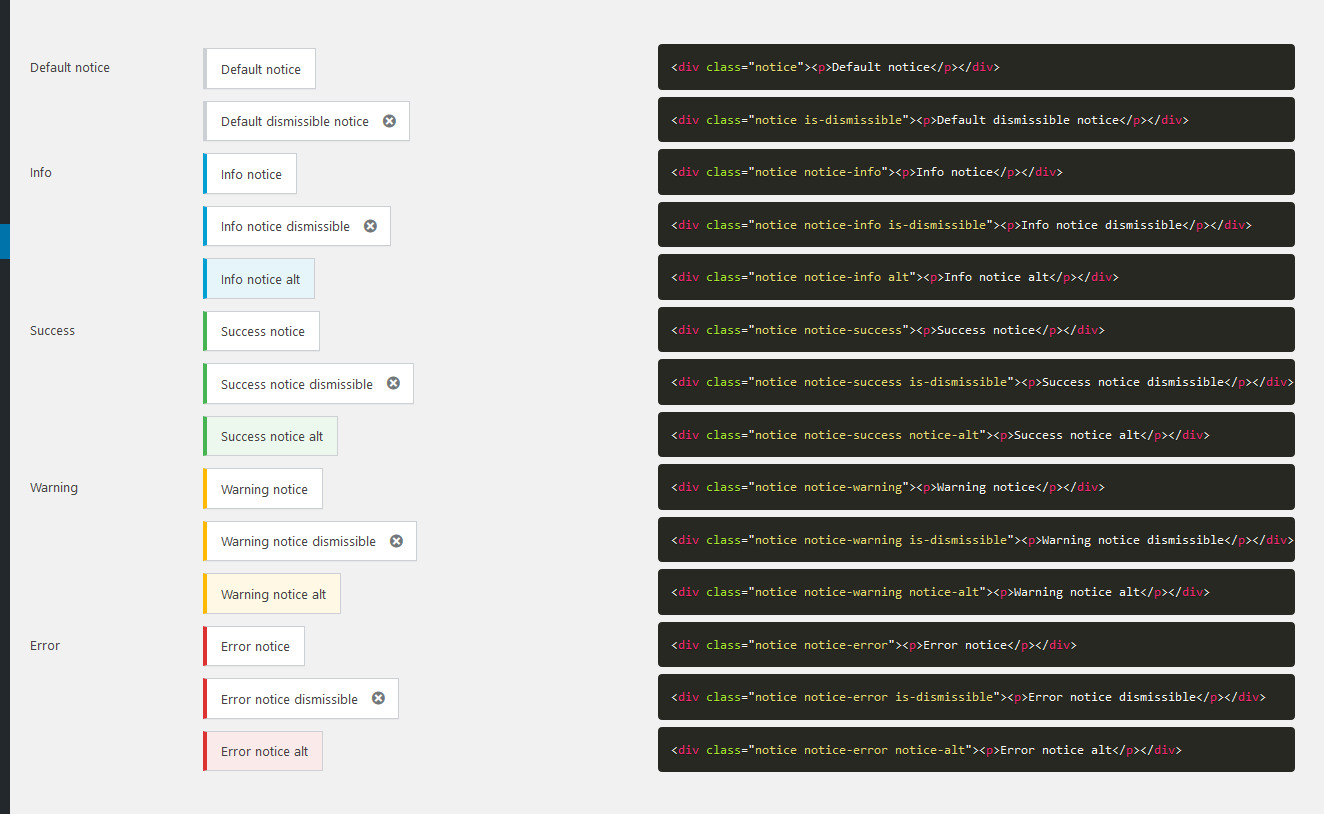
Task: Click the Success section label
Action: (52, 330)
